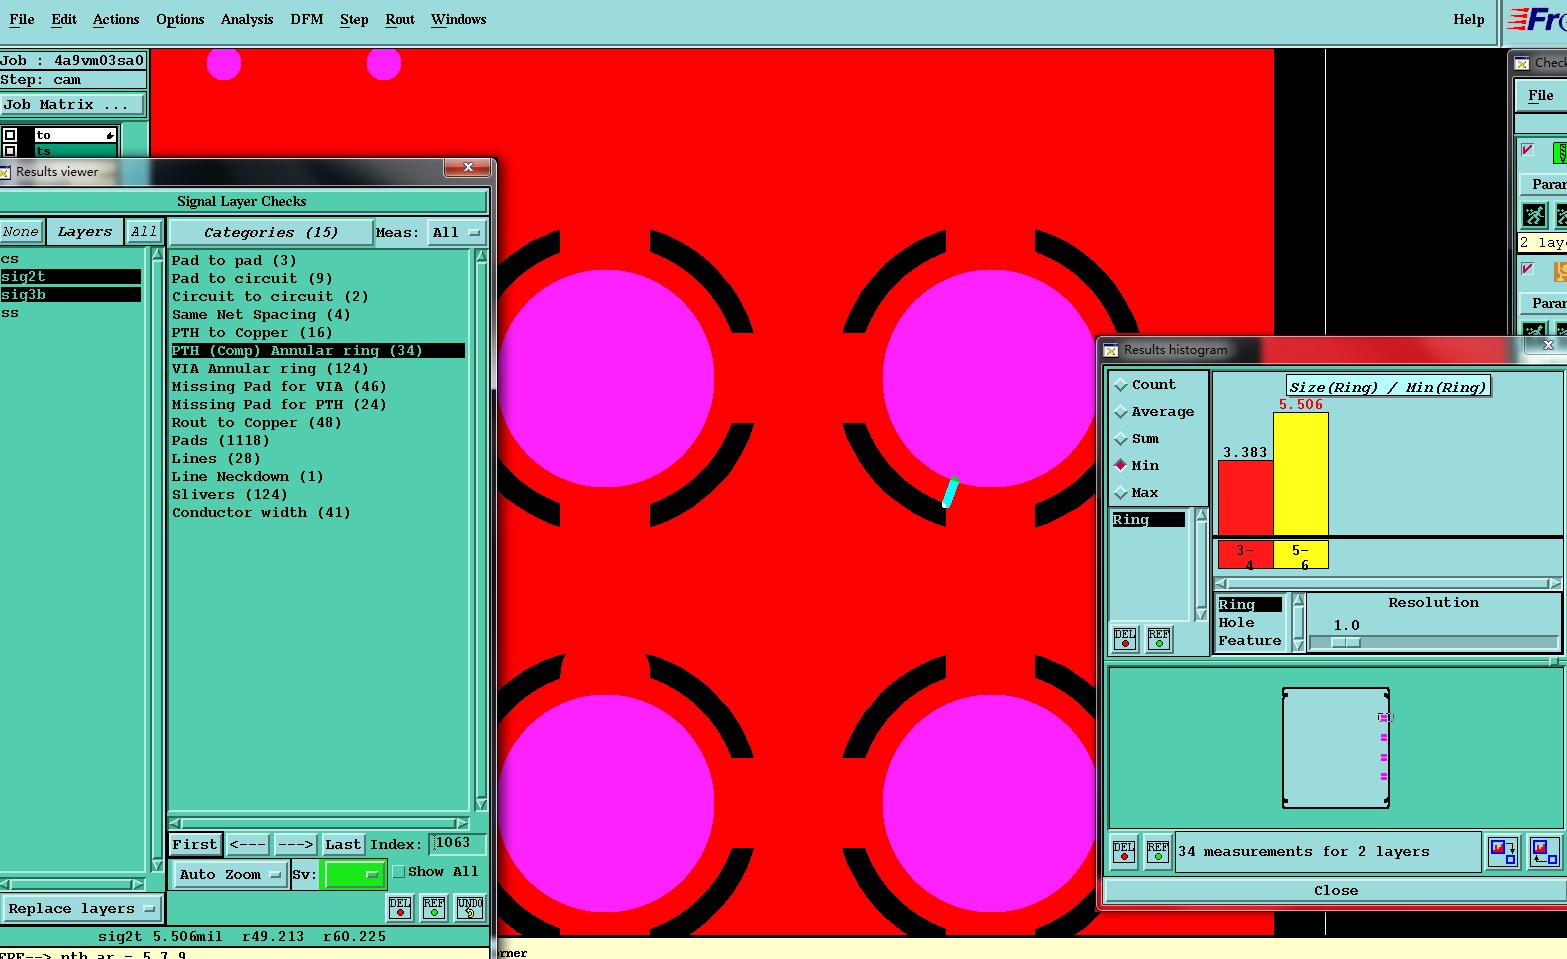Open Help menu
1567x959 pixels.
(x=1469, y=19)
